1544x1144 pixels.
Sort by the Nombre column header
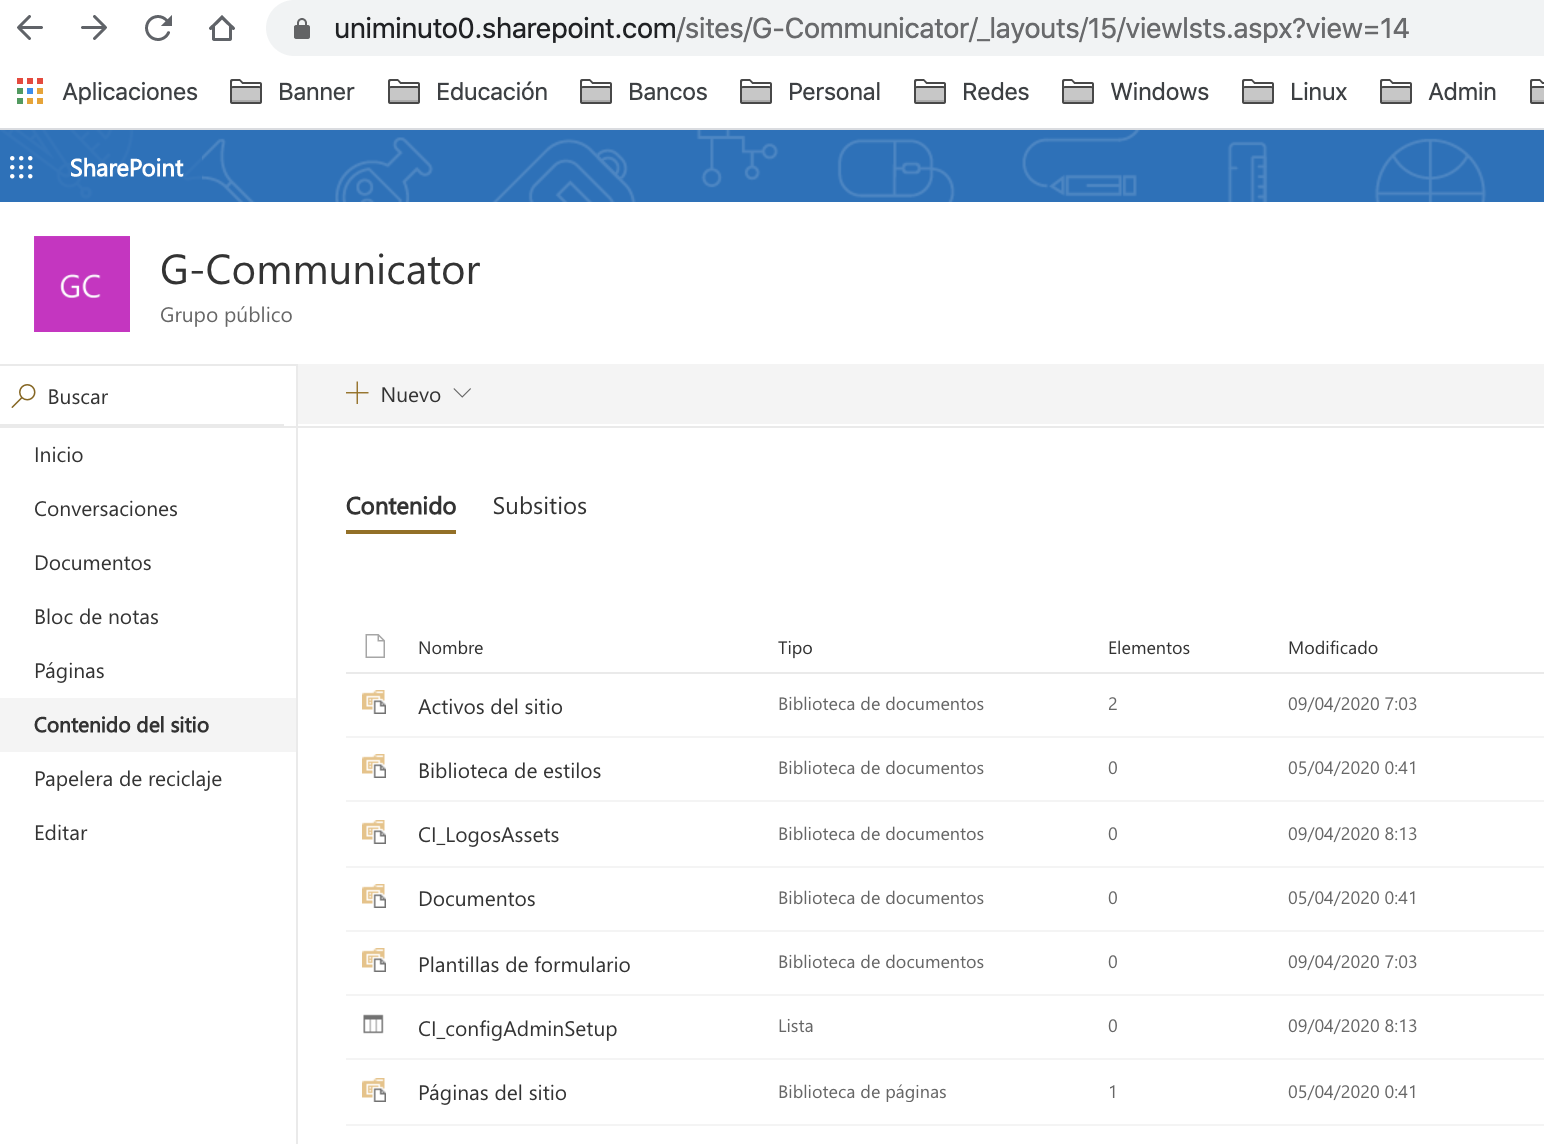coord(451,648)
